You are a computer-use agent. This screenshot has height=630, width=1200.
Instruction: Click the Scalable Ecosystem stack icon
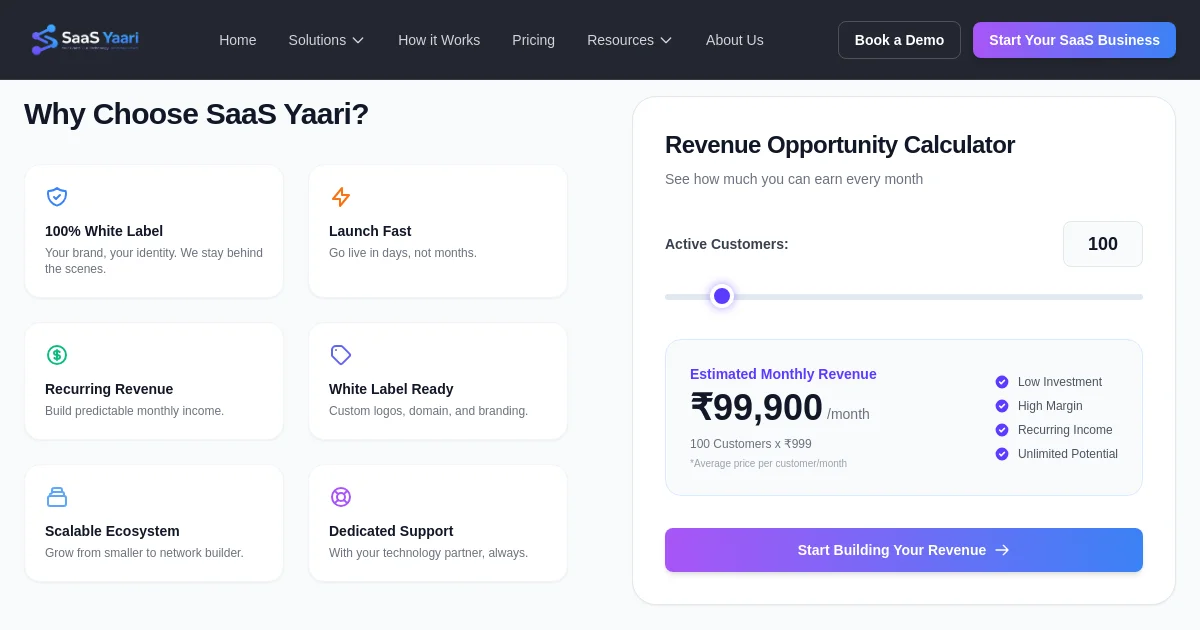click(x=57, y=497)
